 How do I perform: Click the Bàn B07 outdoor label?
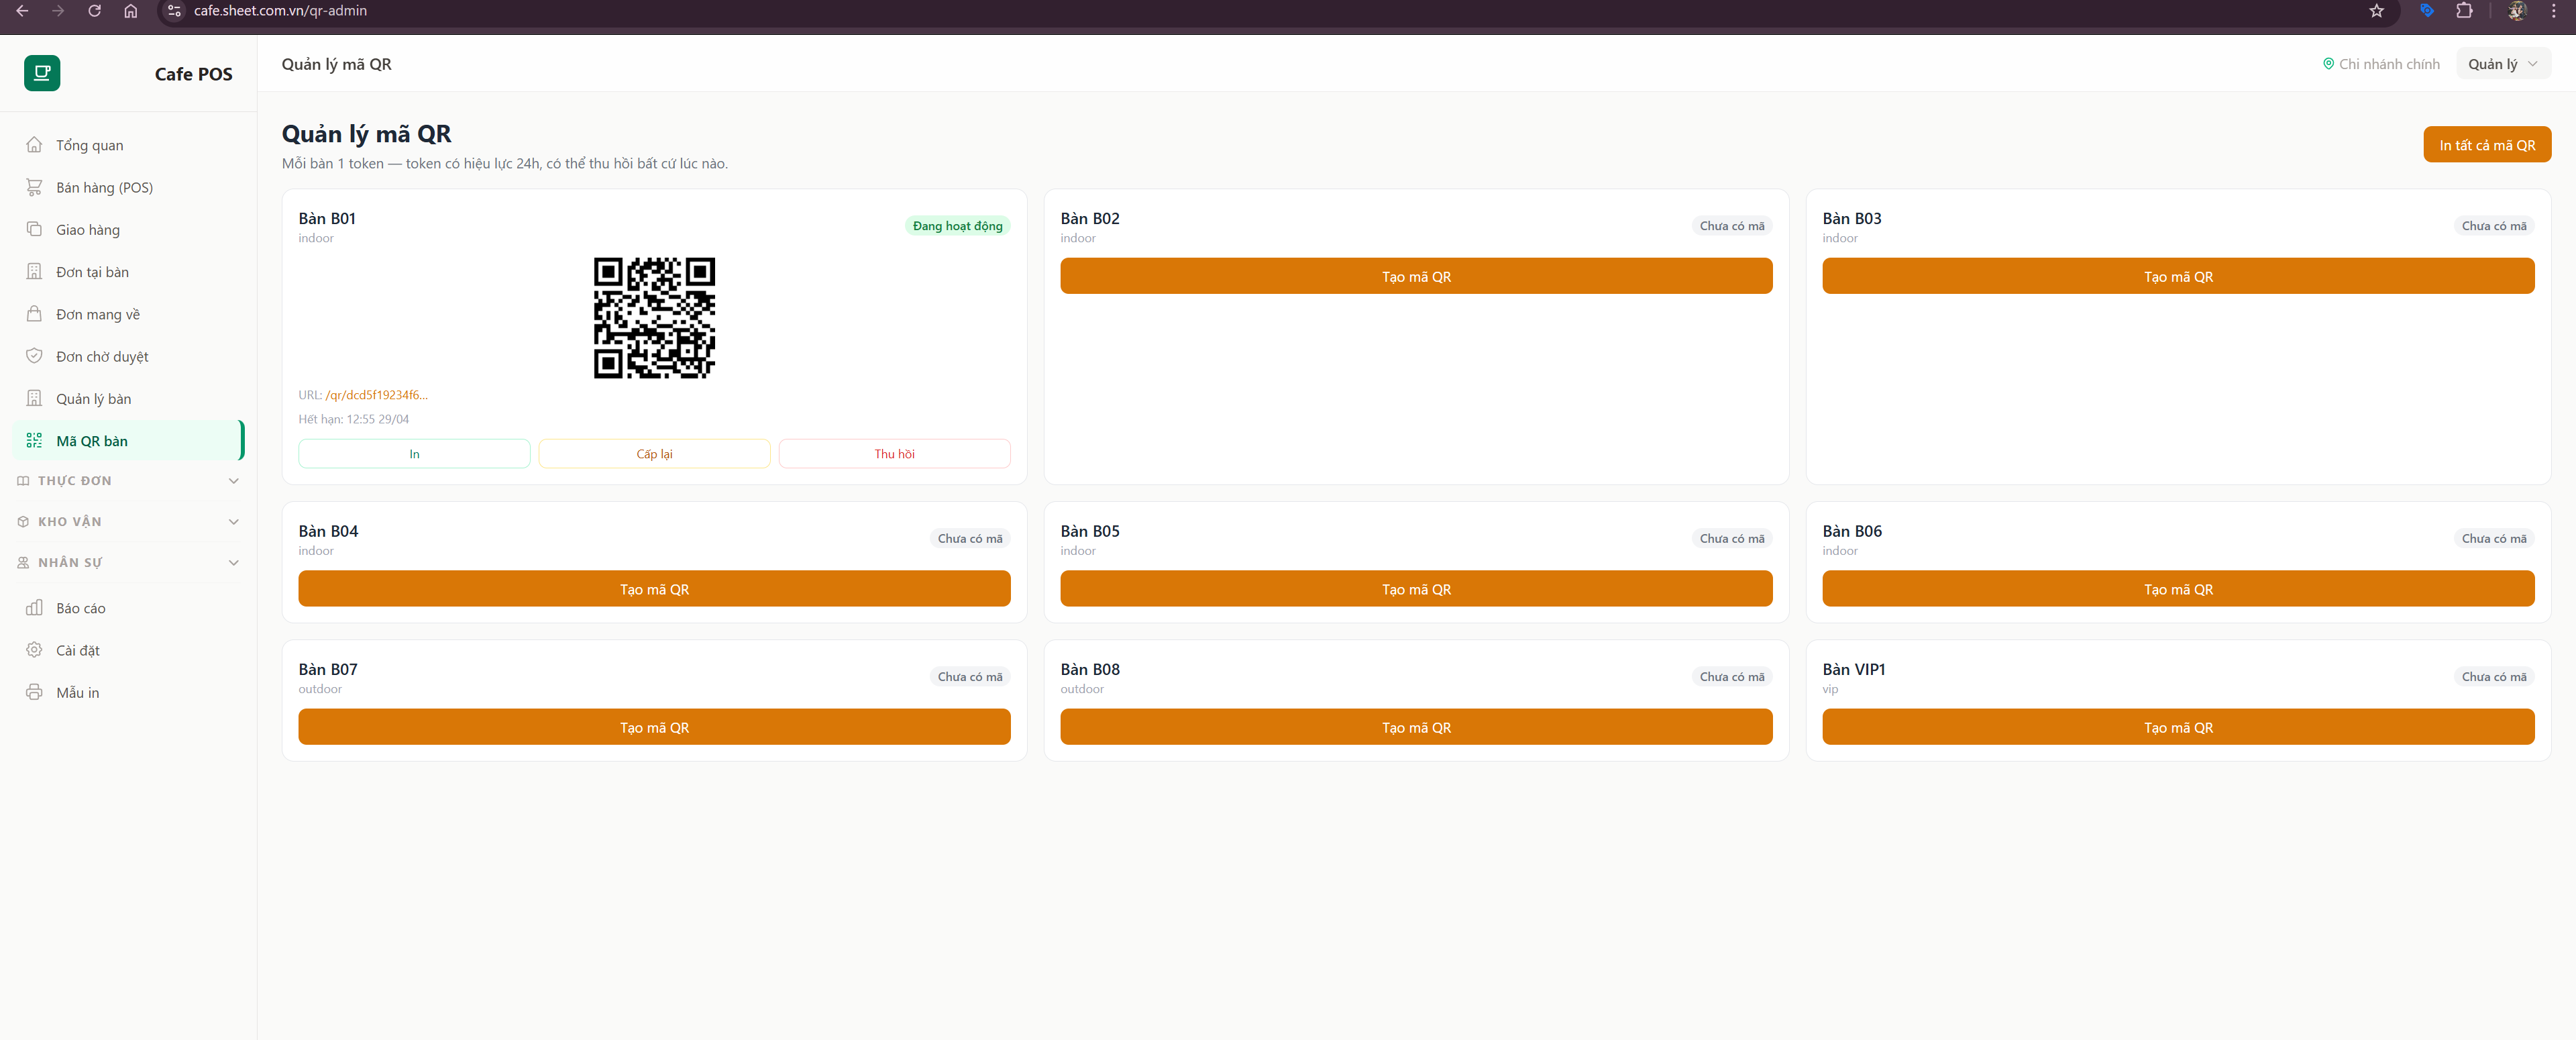pos(320,689)
